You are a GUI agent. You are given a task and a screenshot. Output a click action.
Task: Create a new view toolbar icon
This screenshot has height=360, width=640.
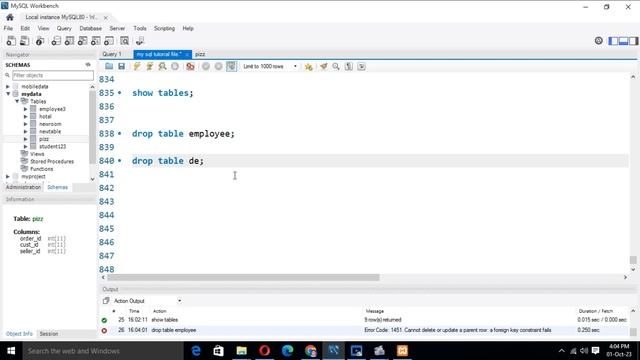[x=82, y=41]
